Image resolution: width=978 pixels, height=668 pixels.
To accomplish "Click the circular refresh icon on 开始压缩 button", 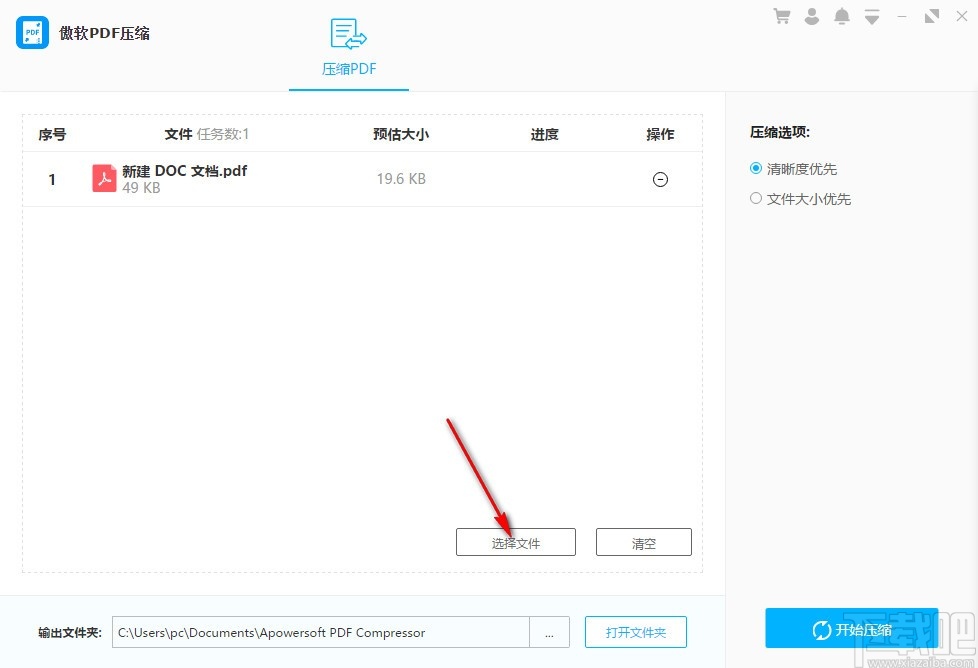I will point(818,631).
